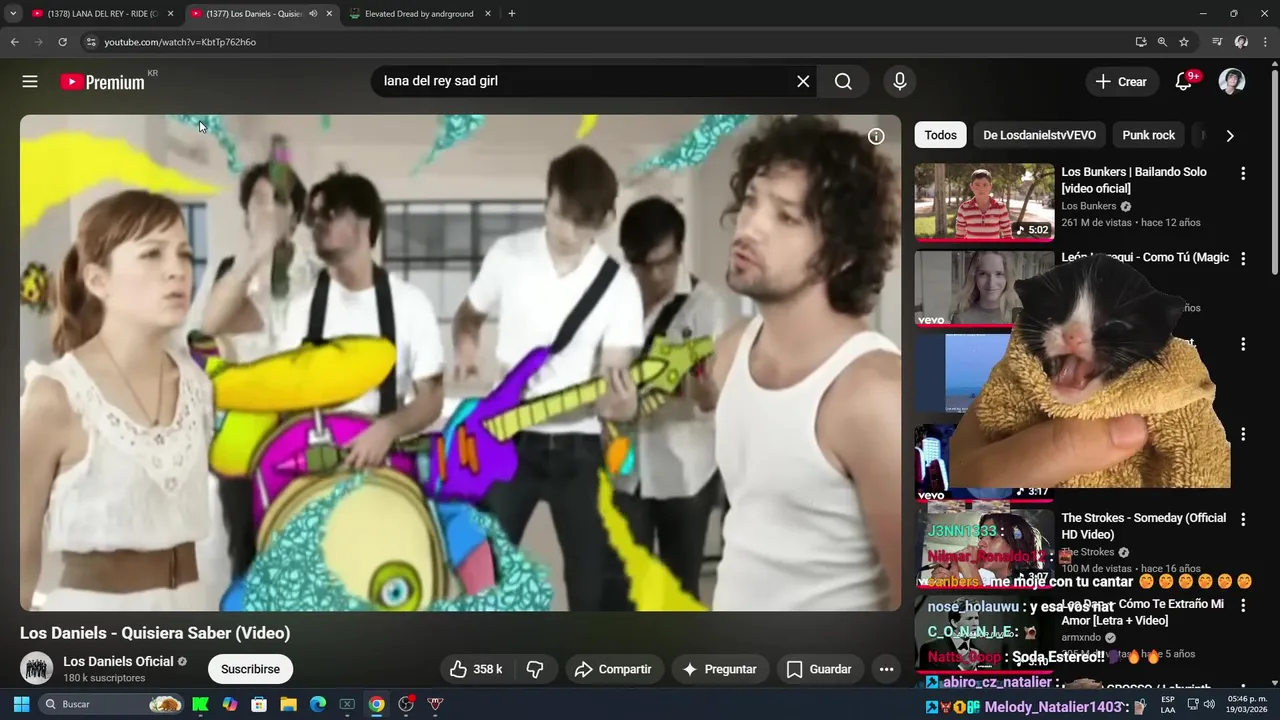This screenshot has height=720, width=1280.
Task: Click the YouTube search input field
Action: click(585, 81)
